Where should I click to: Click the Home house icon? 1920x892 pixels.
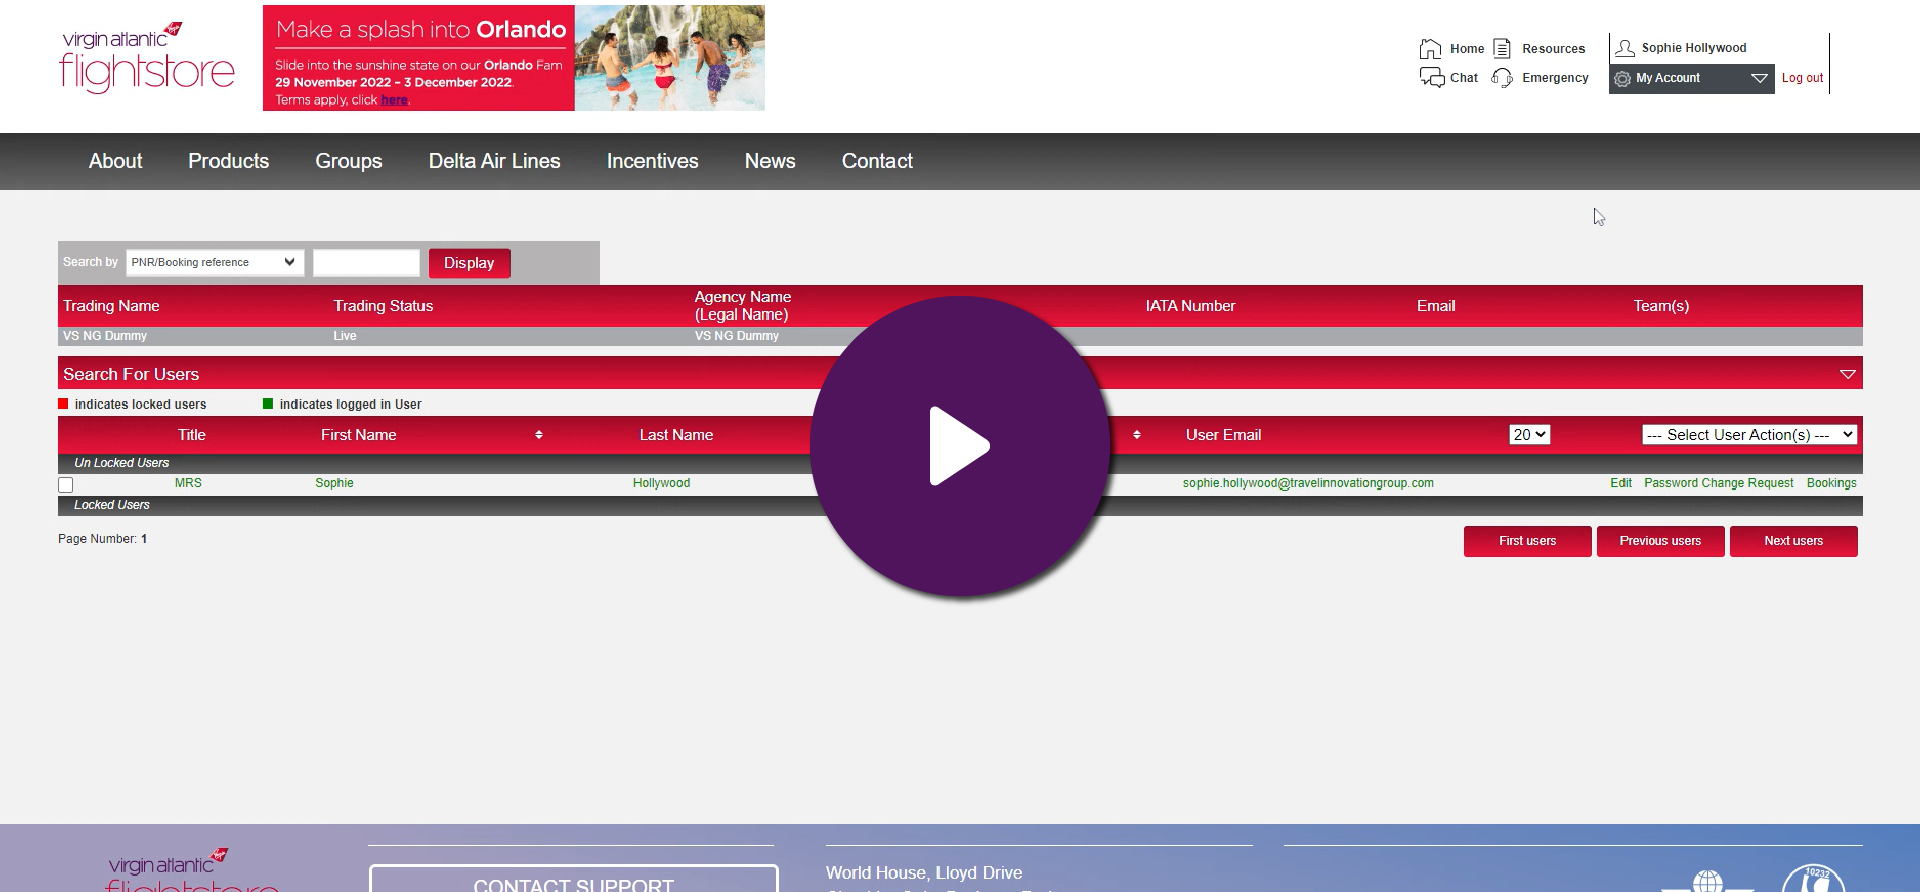1430,48
